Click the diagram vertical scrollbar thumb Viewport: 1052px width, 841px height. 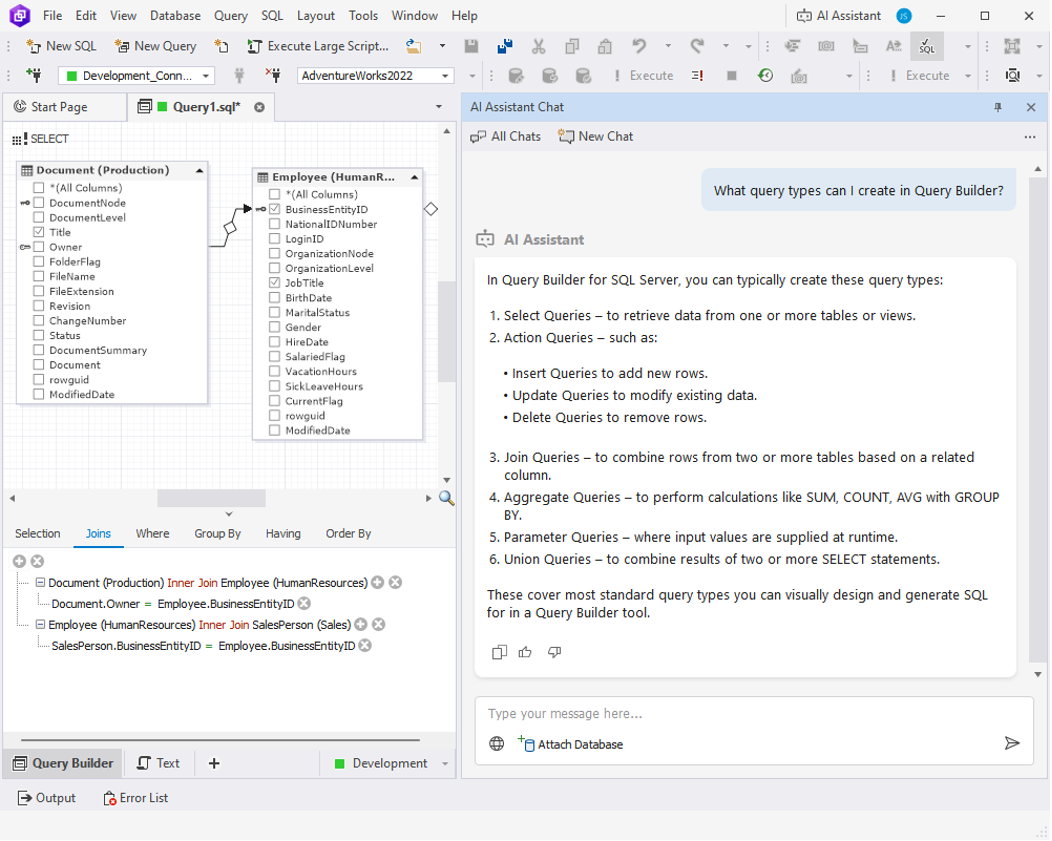(447, 332)
